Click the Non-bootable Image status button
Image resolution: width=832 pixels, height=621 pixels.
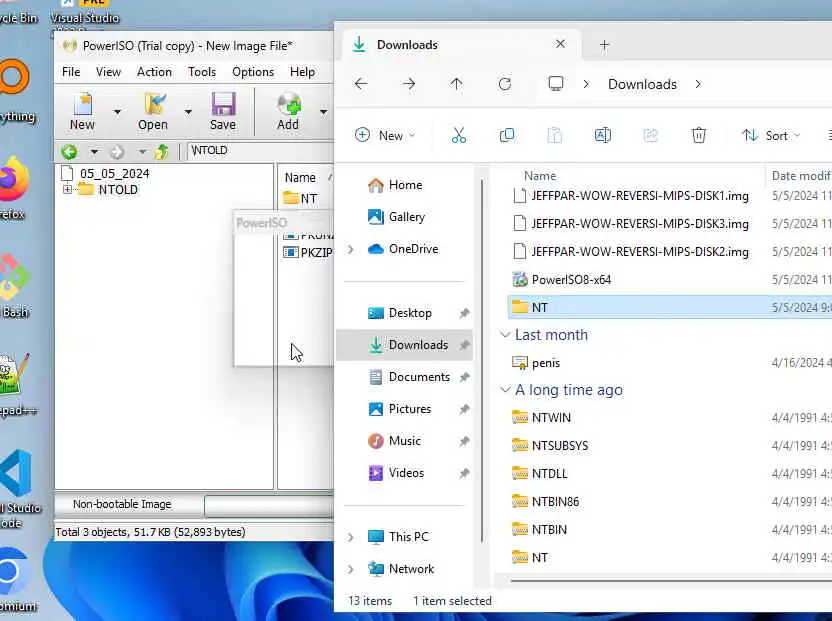(x=122, y=504)
